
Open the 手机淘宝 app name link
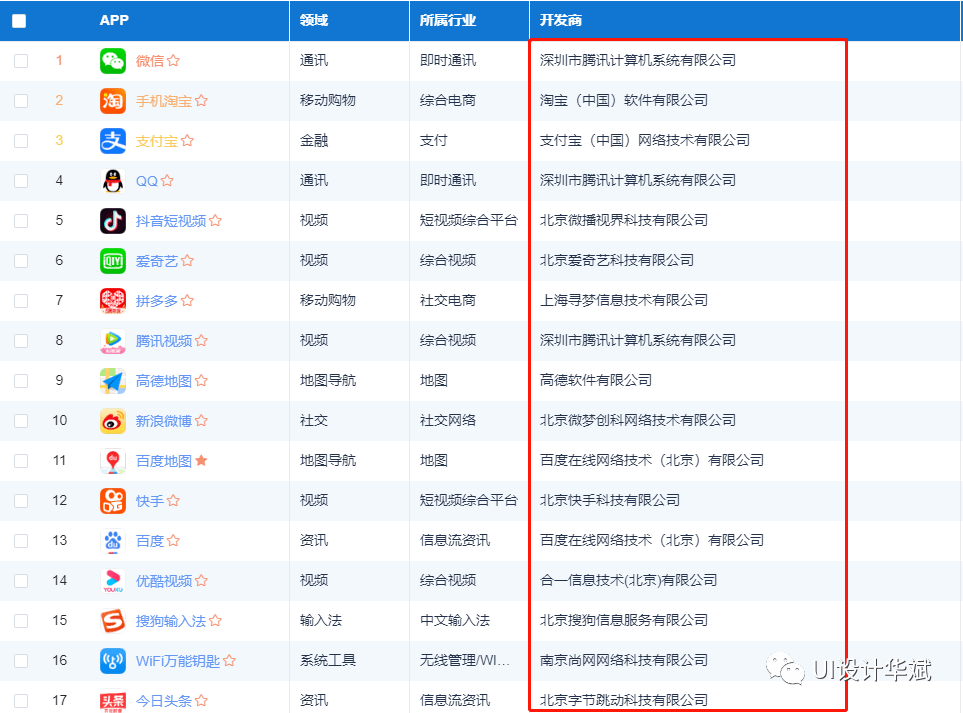click(x=164, y=101)
